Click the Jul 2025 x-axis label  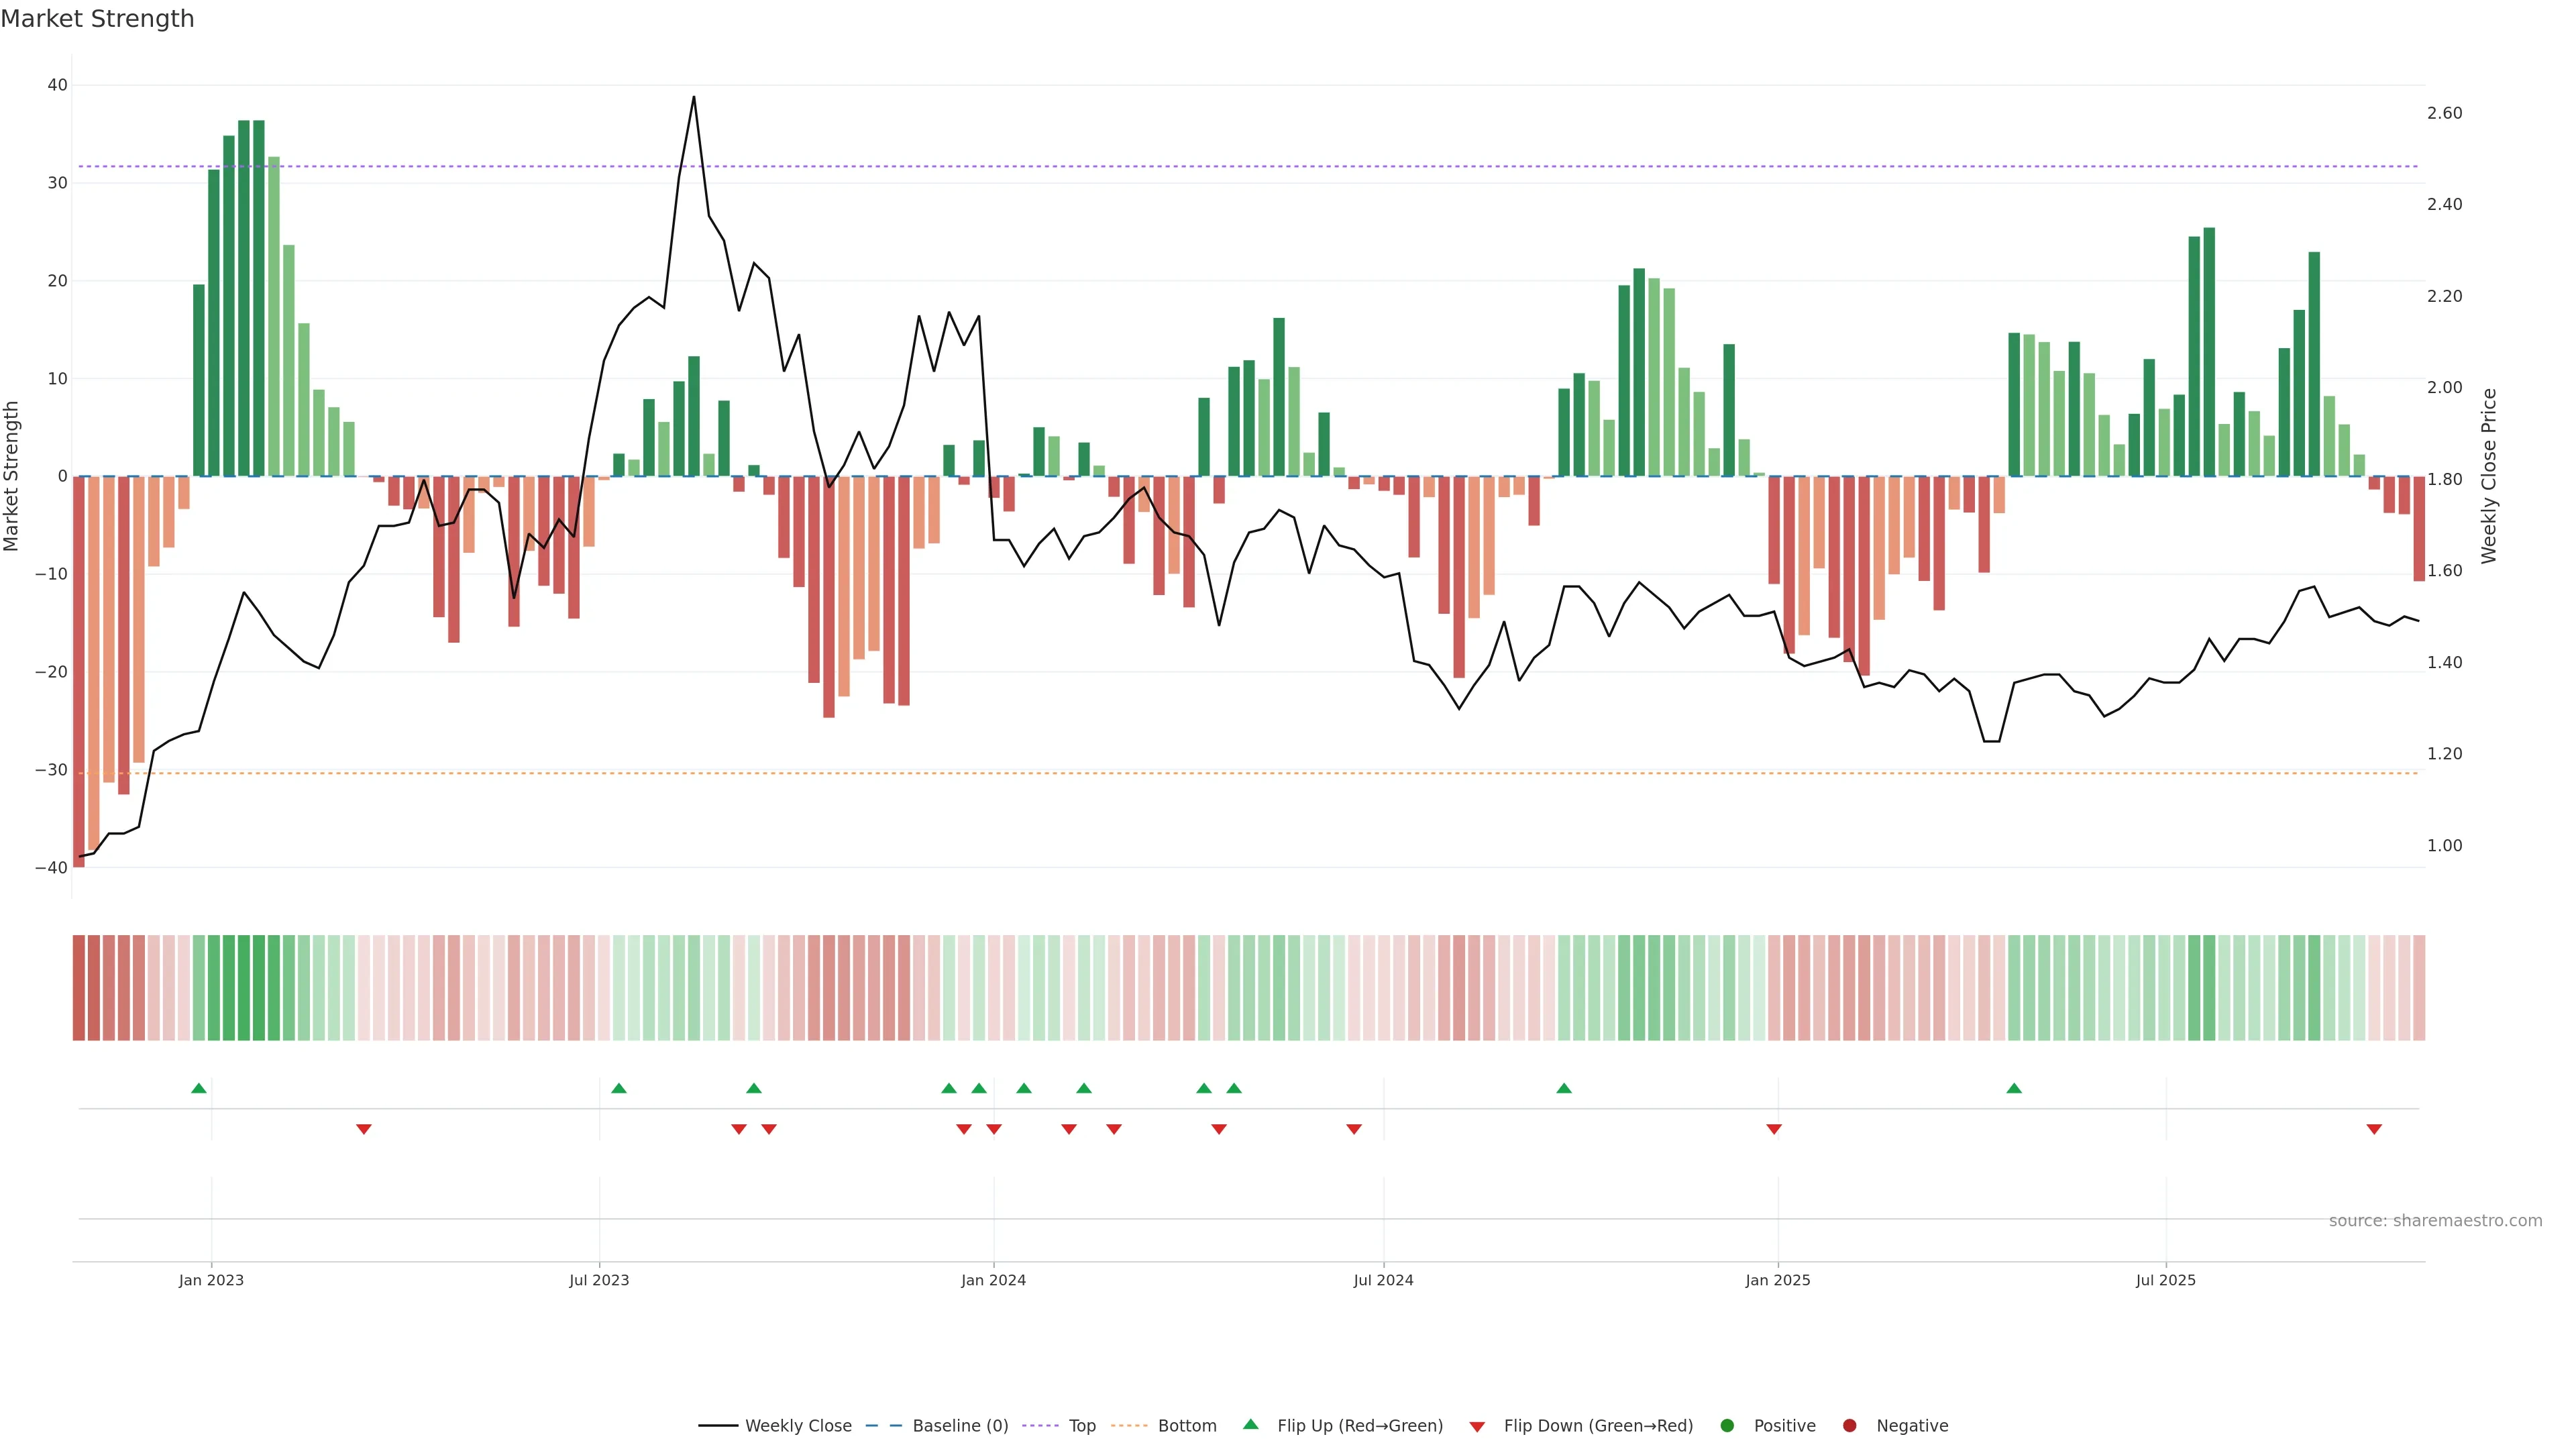coord(2165,1280)
